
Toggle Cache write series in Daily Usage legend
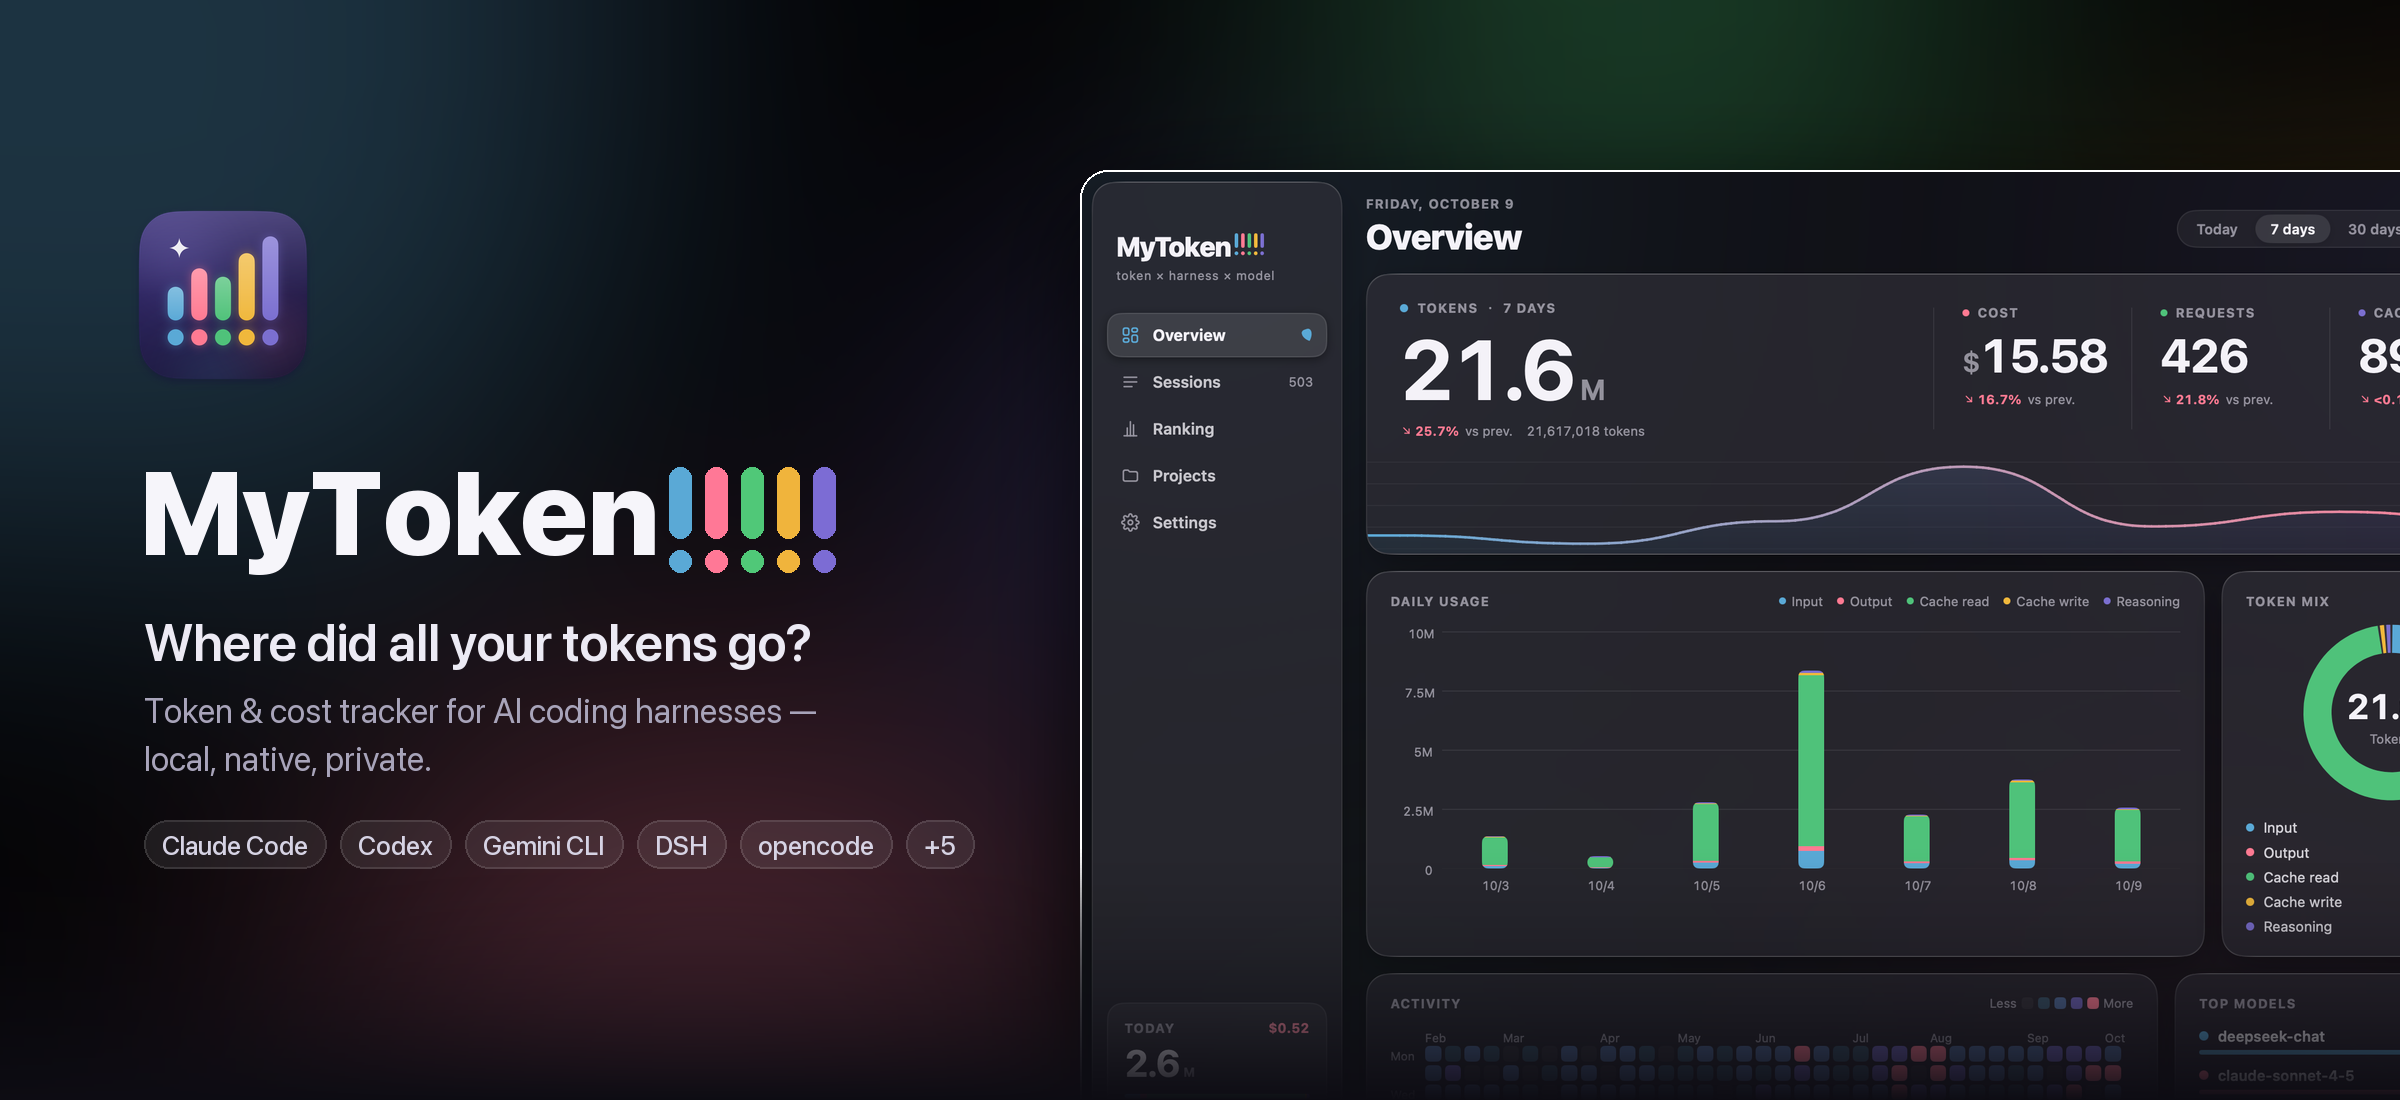click(2046, 601)
